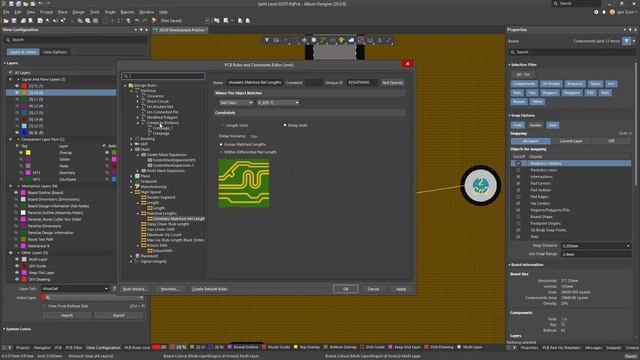Image resolution: width=640 pixels, height=360 pixels.
Task: Open the Layer Sets dropdown
Action: coord(75,289)
